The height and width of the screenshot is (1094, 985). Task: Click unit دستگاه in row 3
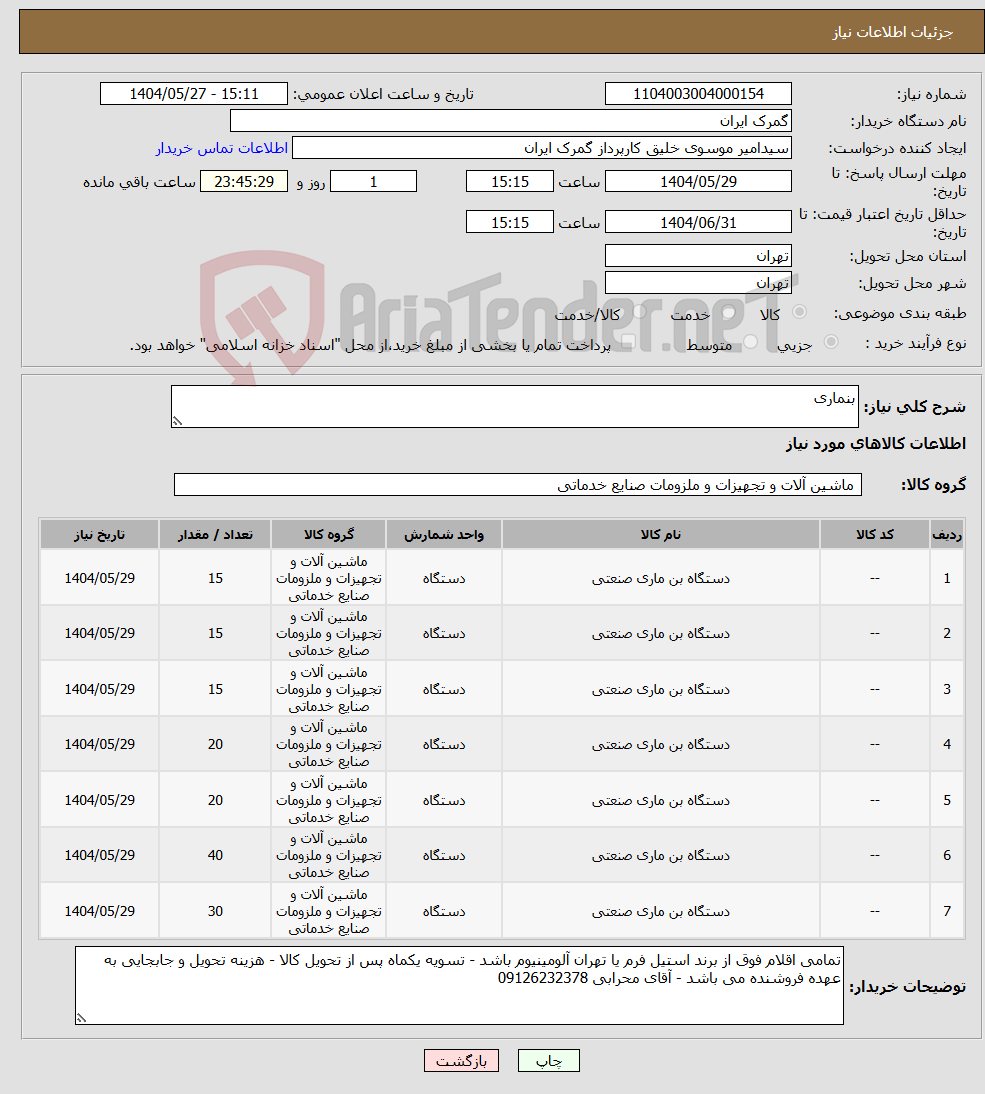click(x=444, y=689)
